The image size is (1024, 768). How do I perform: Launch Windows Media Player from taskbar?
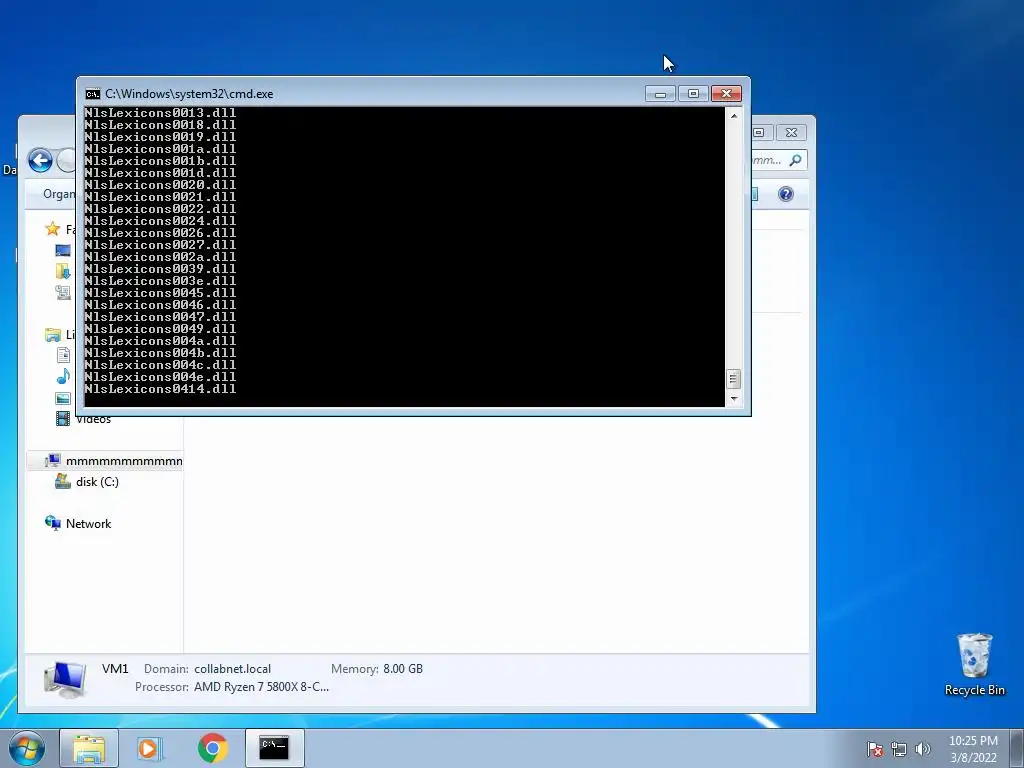pos(150,748)
